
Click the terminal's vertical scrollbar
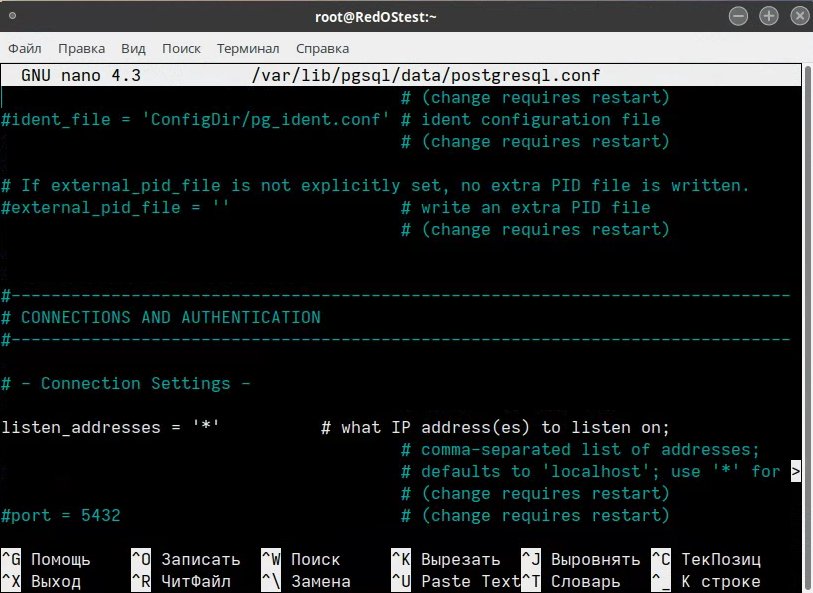point(807,300)
